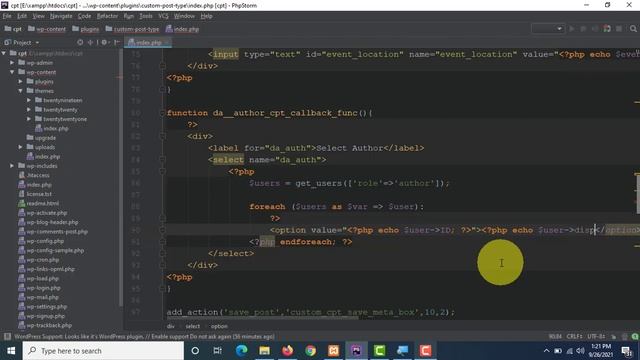
Task: Click the wp-content breadcrumb
Action: [47, 29]
